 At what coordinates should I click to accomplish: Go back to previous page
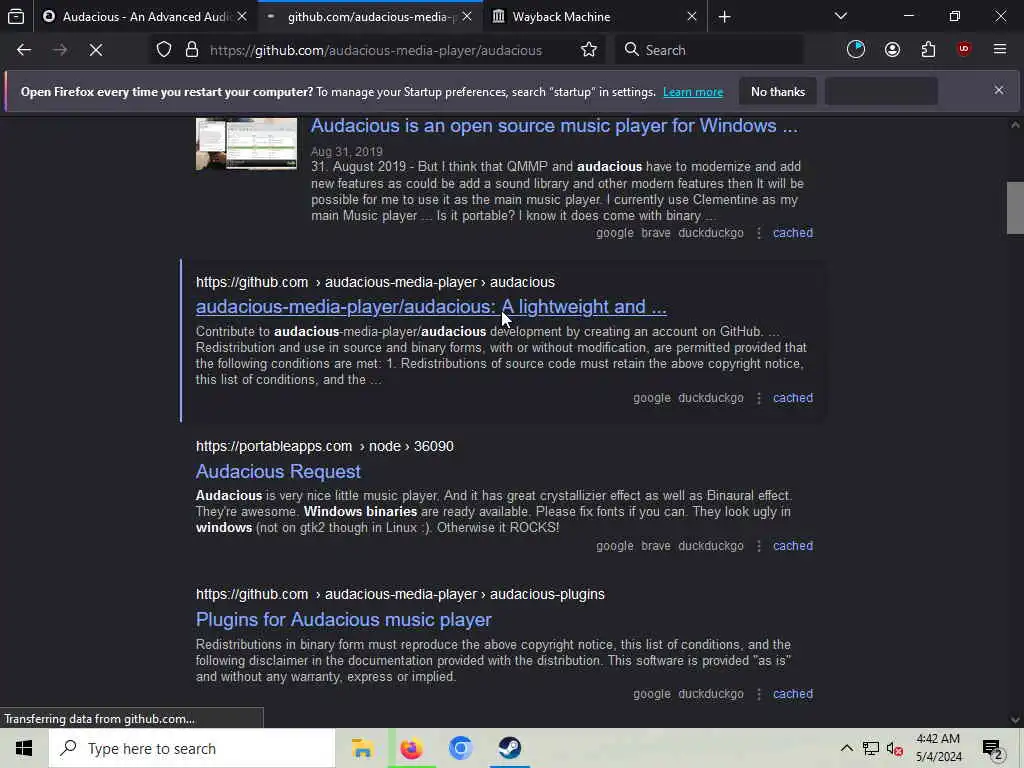(x=24, y=50)
